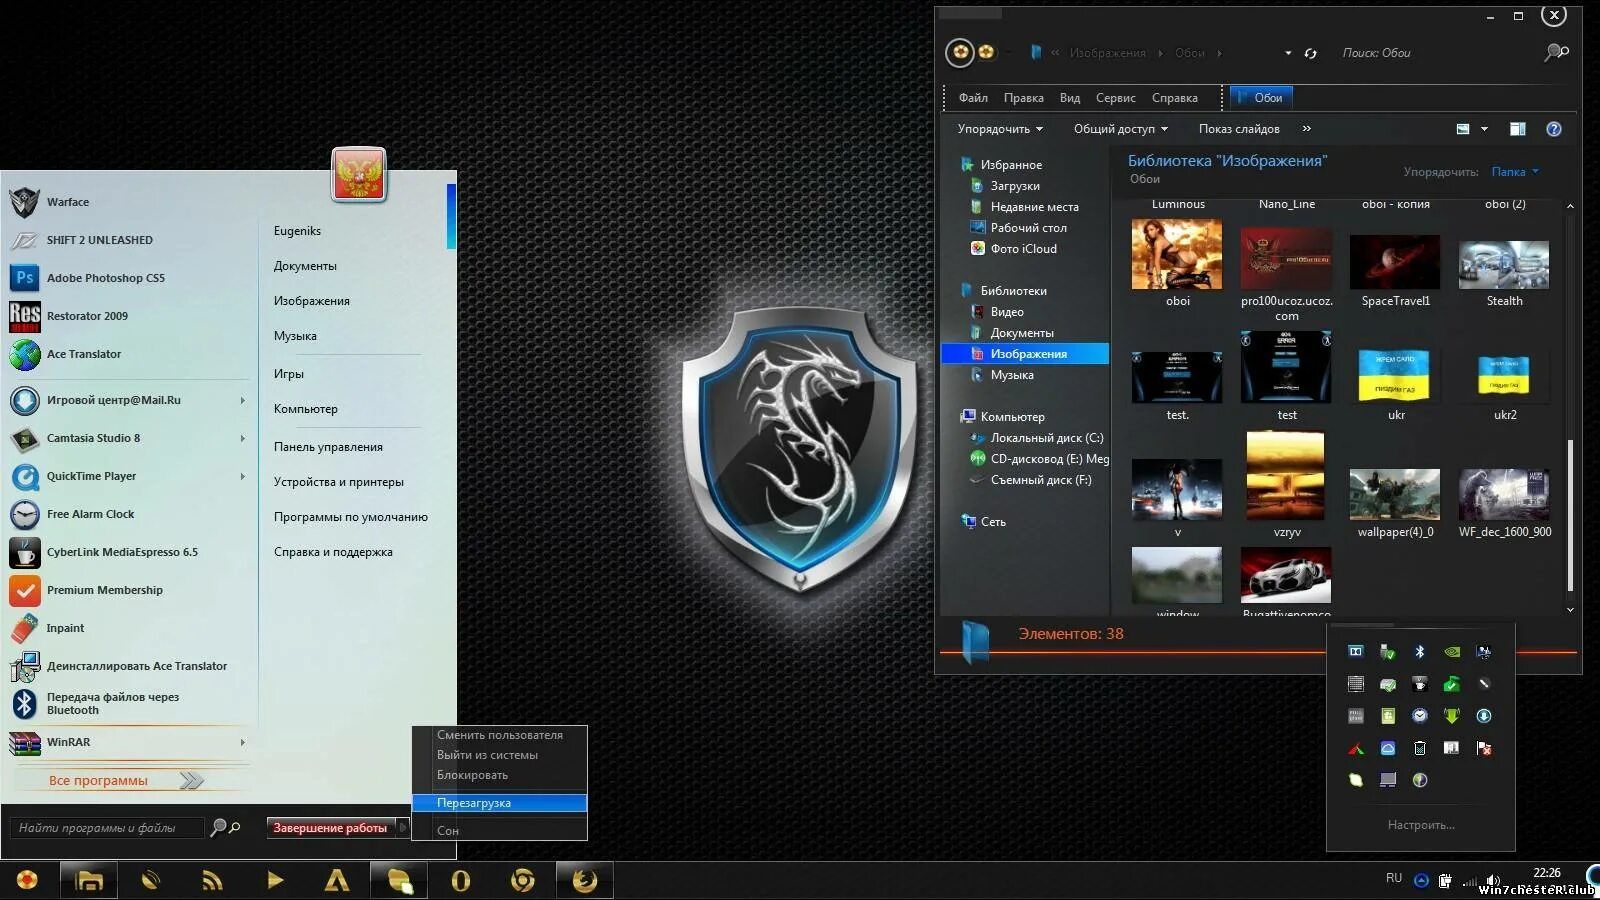Click the Explorer help question-mark icon
The width and height of the screenshot is (1600, 900).
pyautogui.click(x=1553, y=128)
